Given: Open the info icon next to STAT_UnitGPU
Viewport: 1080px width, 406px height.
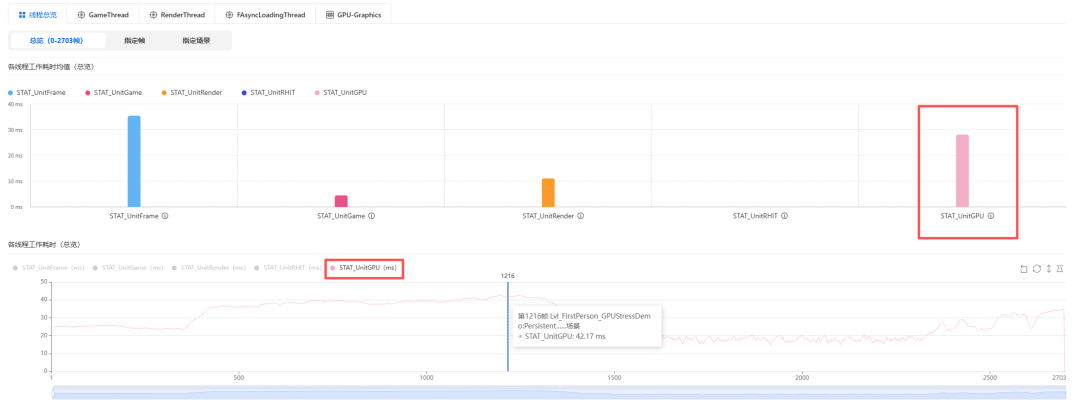Looking at the screenshot, I should pyautogui.click(x=990, y=216).
